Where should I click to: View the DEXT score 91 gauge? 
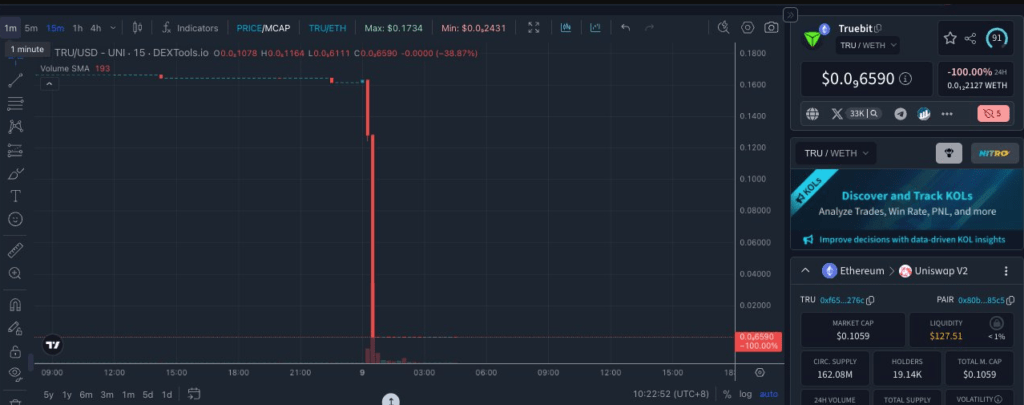coord(997,38)
